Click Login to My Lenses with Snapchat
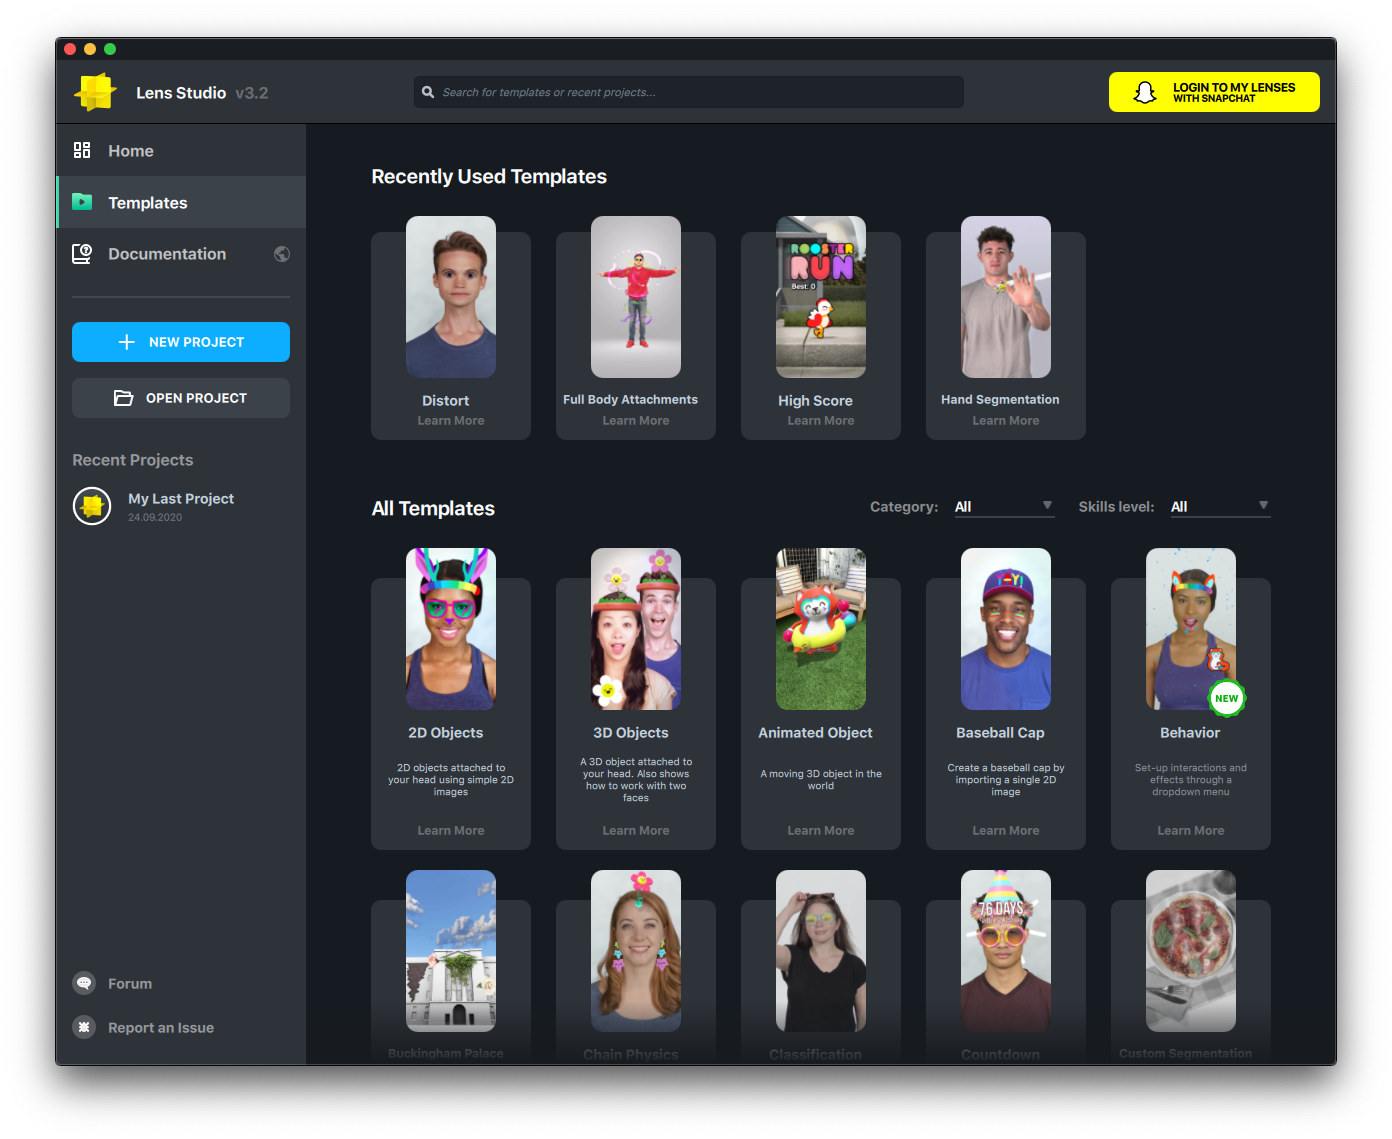 [x=1213, y=92]
